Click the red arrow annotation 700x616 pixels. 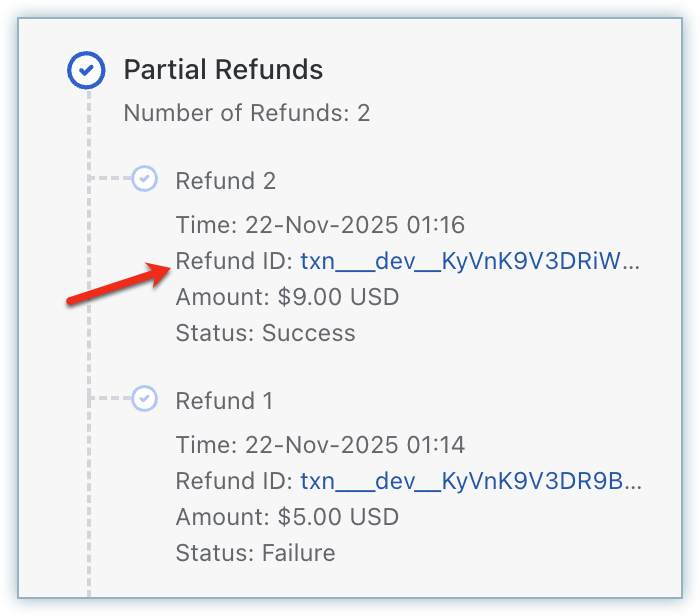[116, 284]
